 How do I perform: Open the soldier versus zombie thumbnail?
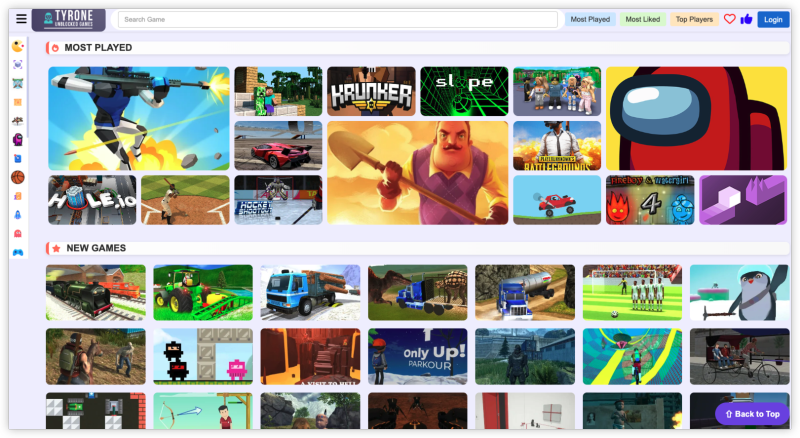[x=96, y=356]
